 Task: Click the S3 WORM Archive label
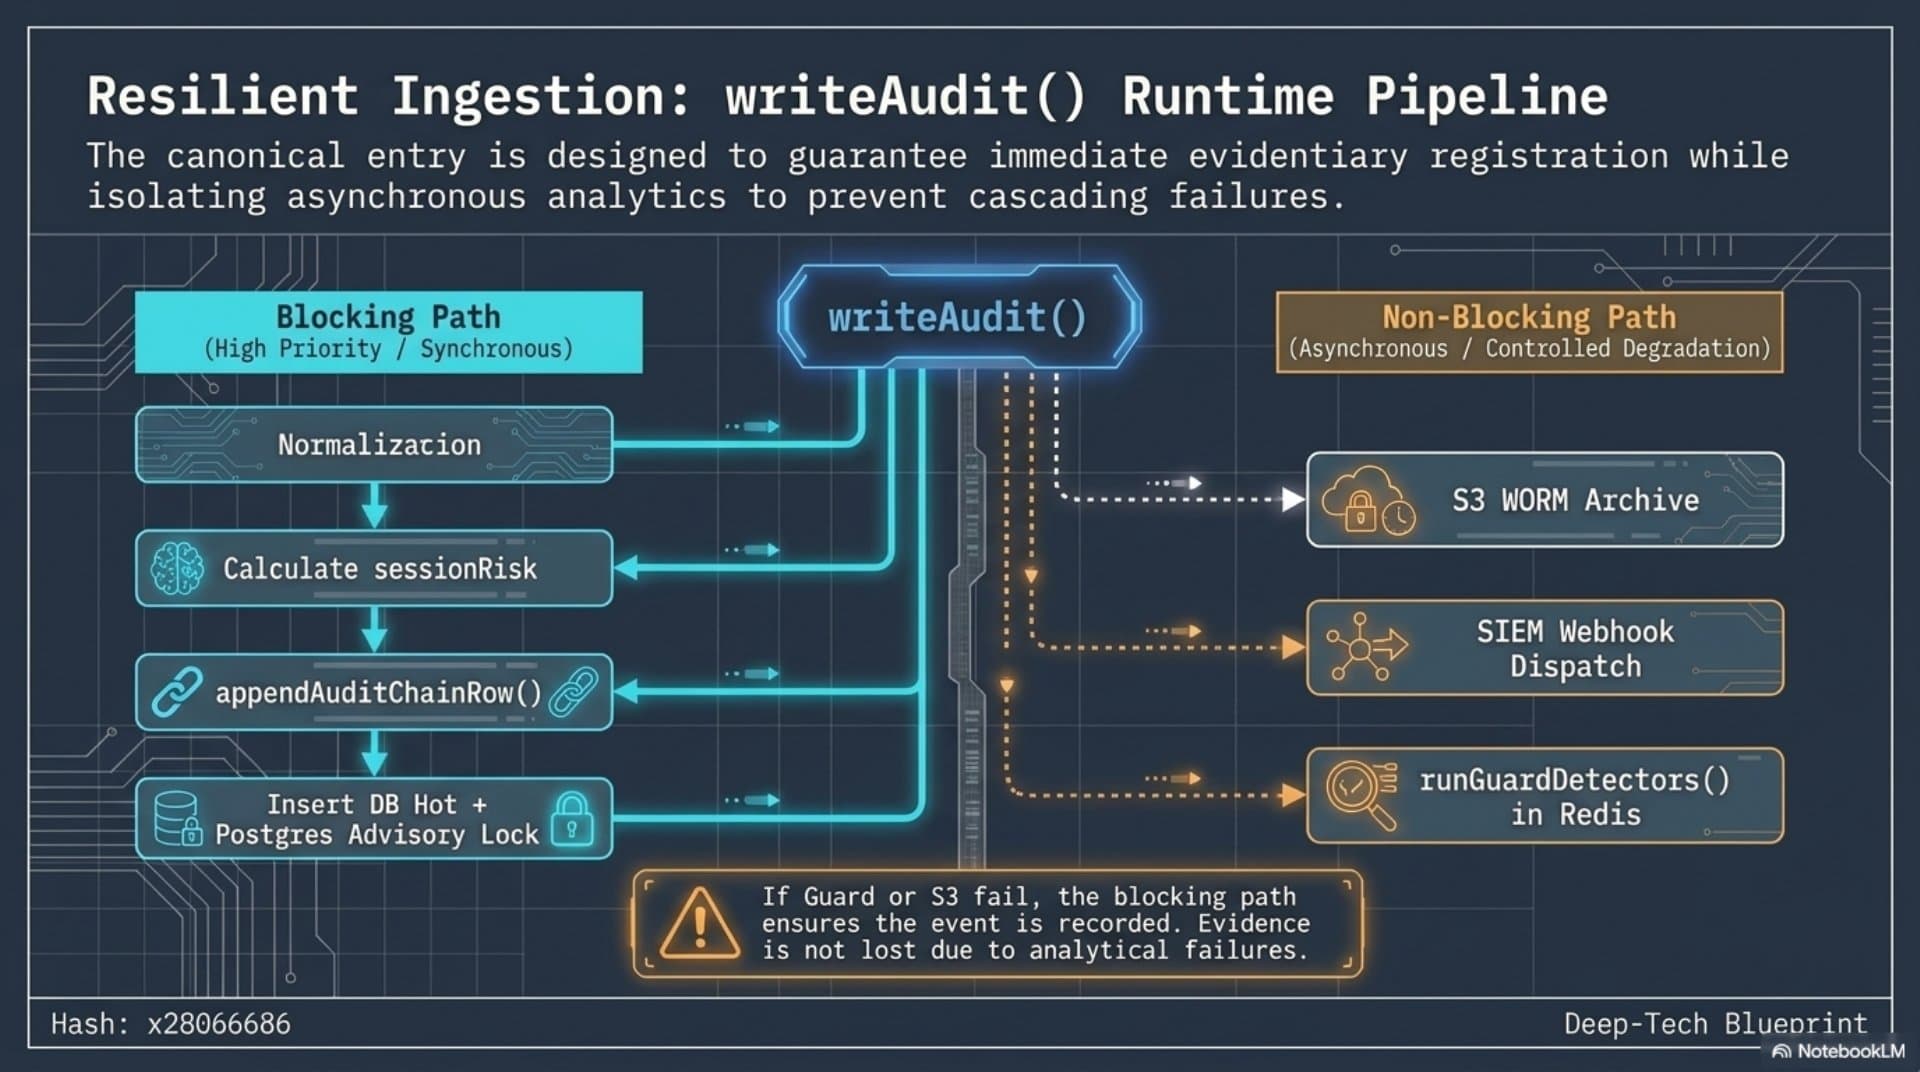click(x=1575, y=500)
